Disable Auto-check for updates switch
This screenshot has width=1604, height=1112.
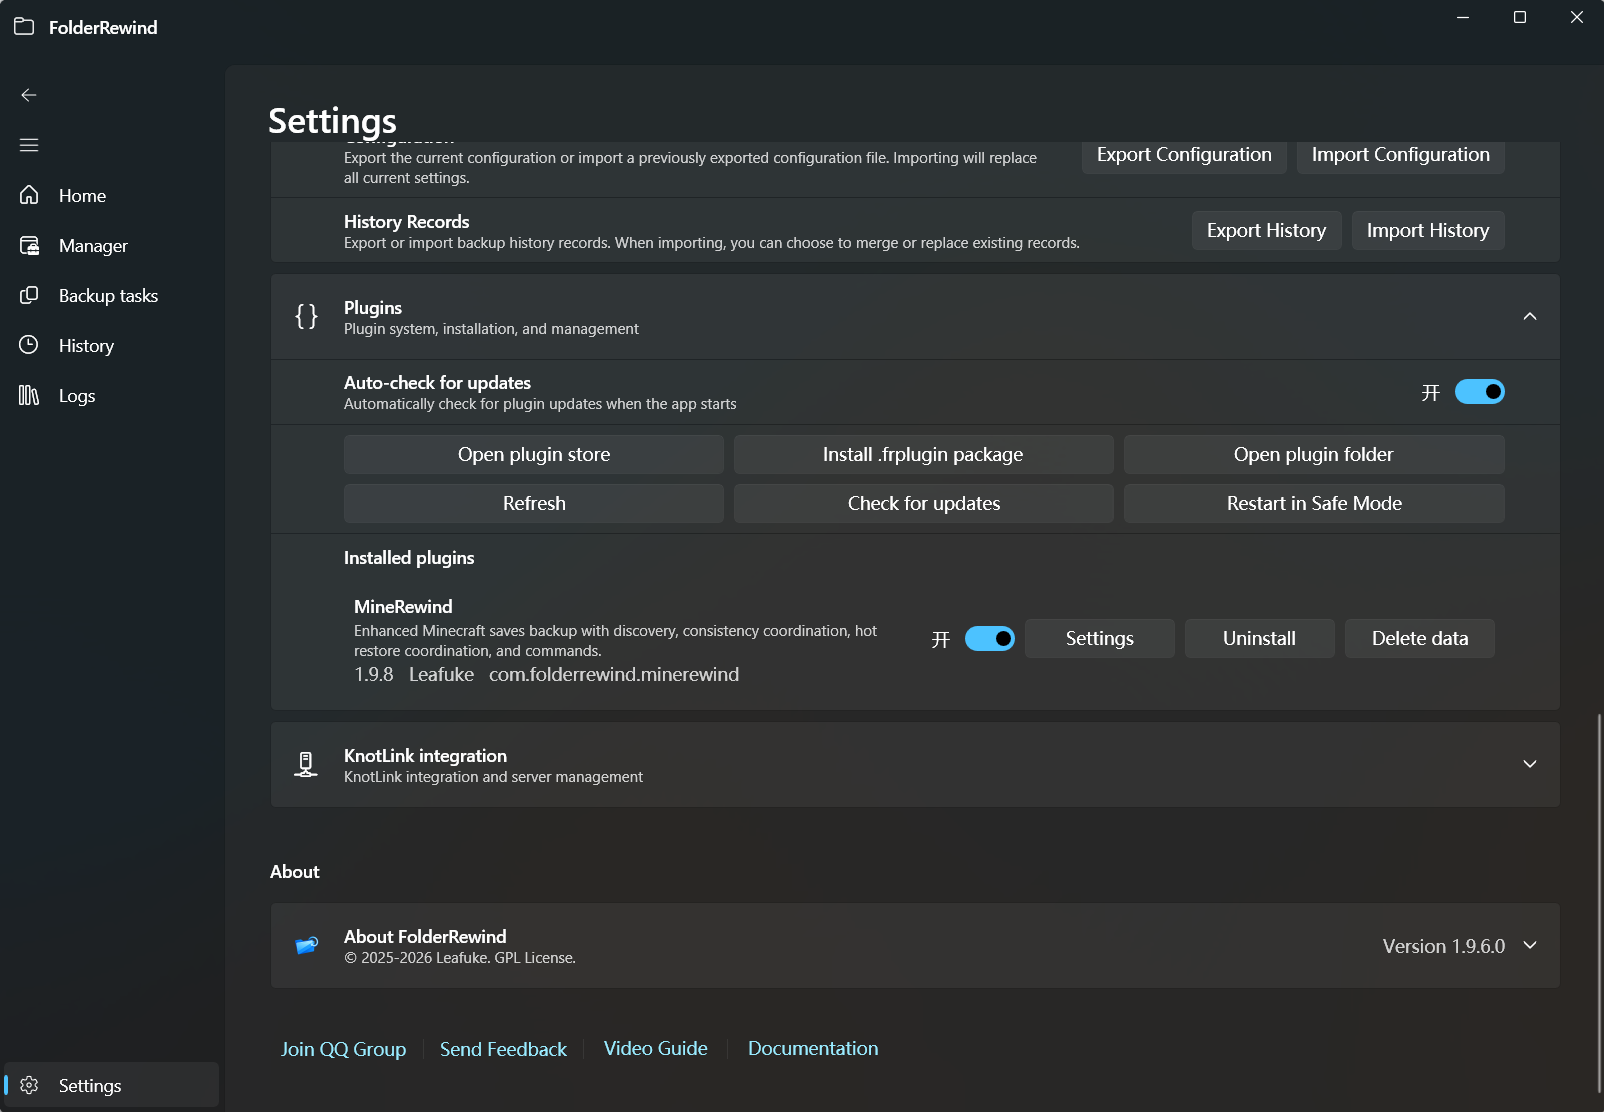click(1479, 391)
